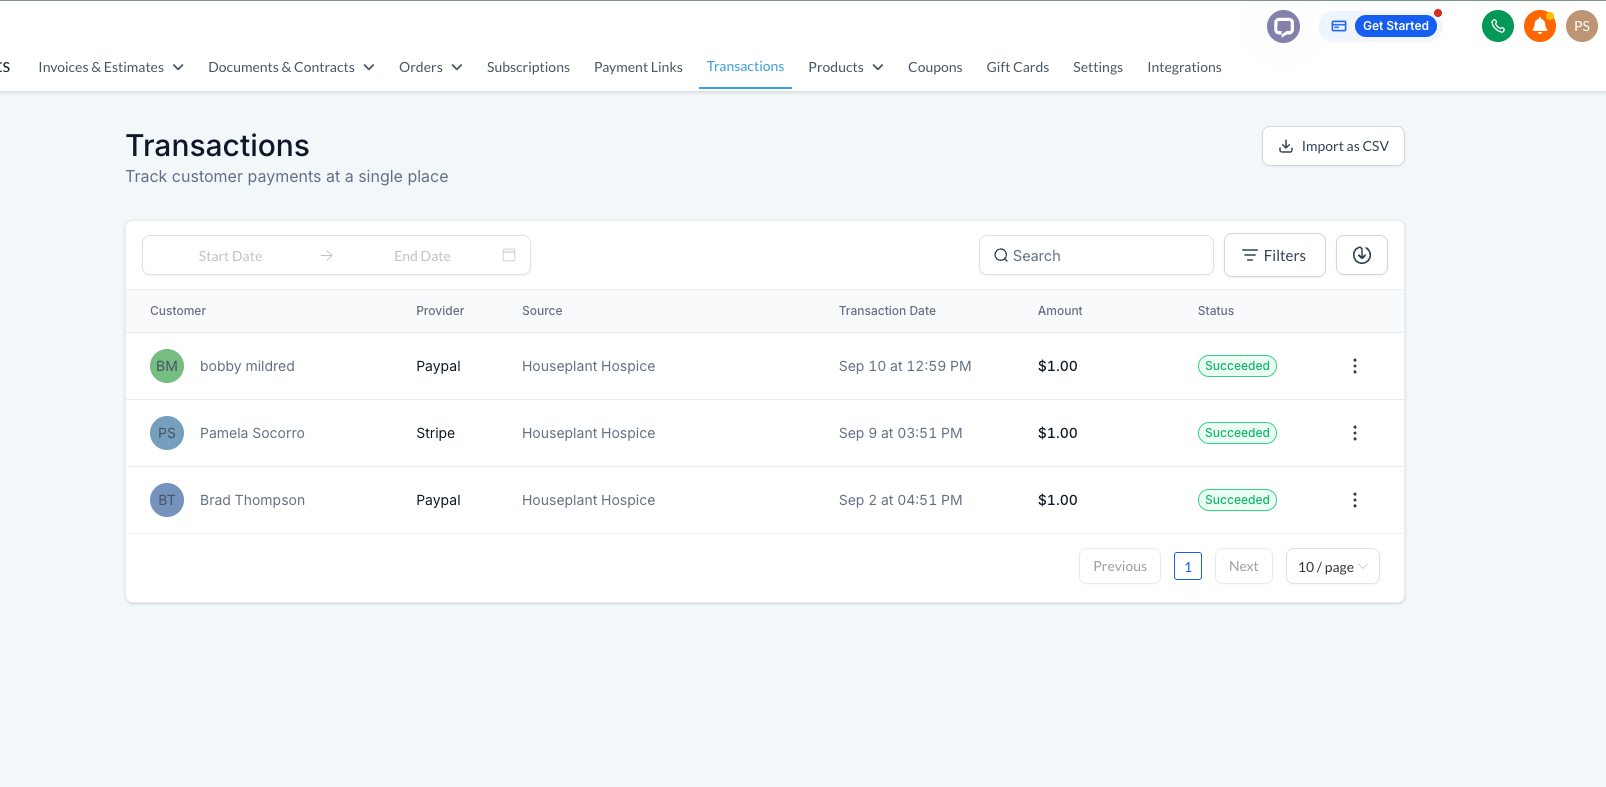Click the Previous page button

click(x=1120, y=566)
